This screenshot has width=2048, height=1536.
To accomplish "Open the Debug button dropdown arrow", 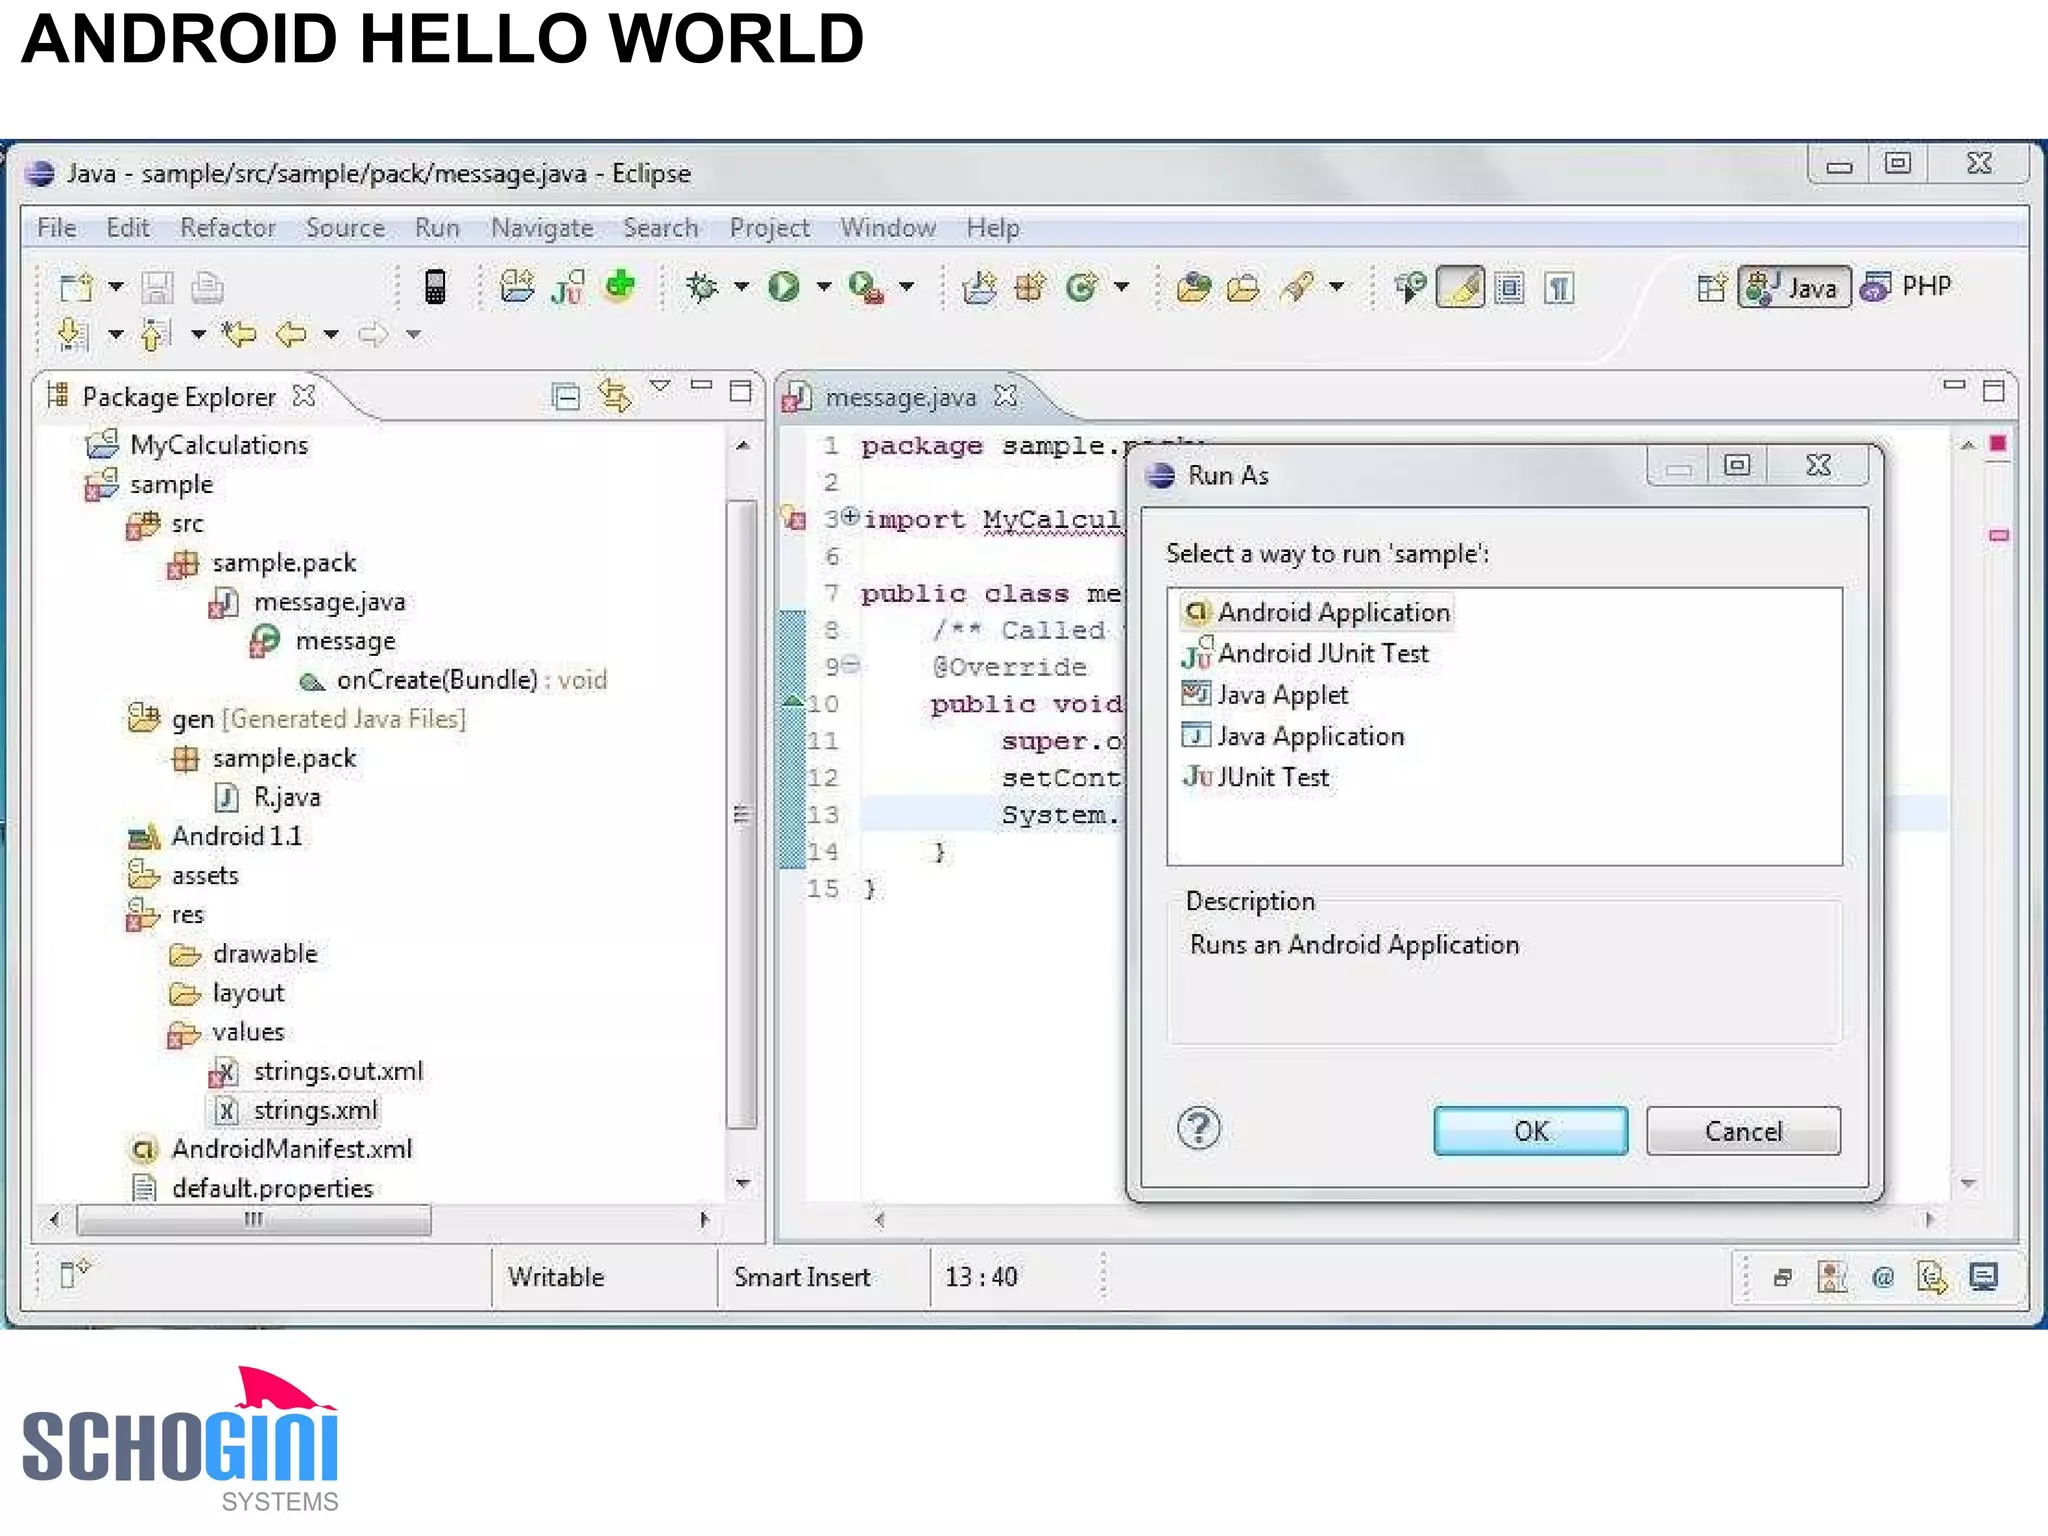I will click(741, 287).
